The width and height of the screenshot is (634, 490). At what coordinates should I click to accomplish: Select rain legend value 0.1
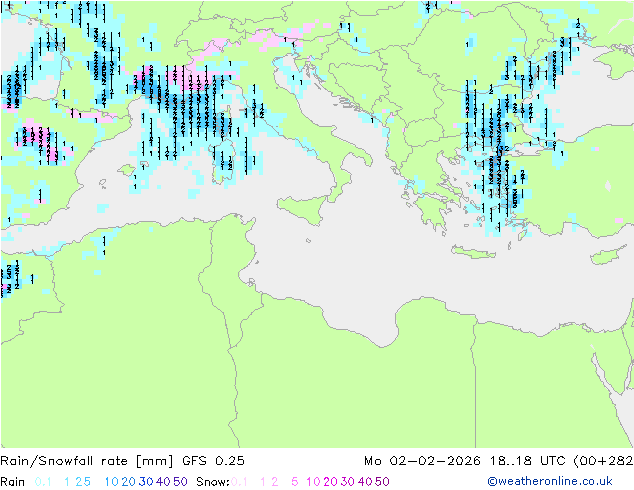coord(43,482)
